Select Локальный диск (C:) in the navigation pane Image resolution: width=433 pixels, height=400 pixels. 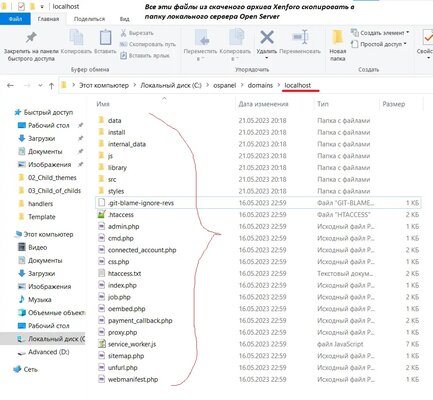pos(51,339)
